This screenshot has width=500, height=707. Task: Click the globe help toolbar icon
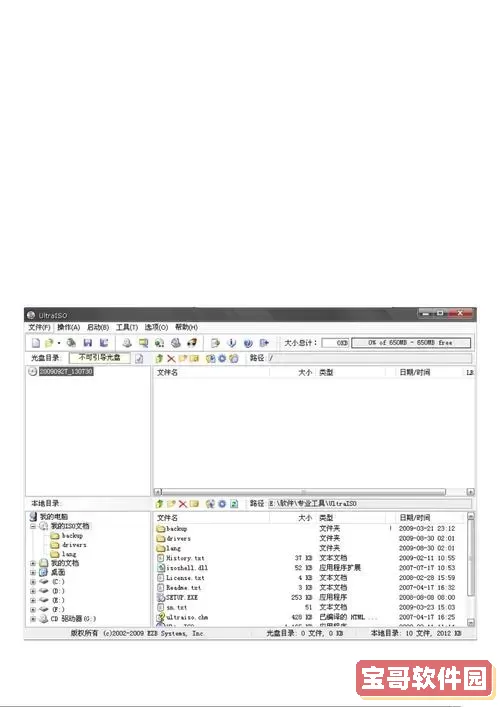pos(248,343)
